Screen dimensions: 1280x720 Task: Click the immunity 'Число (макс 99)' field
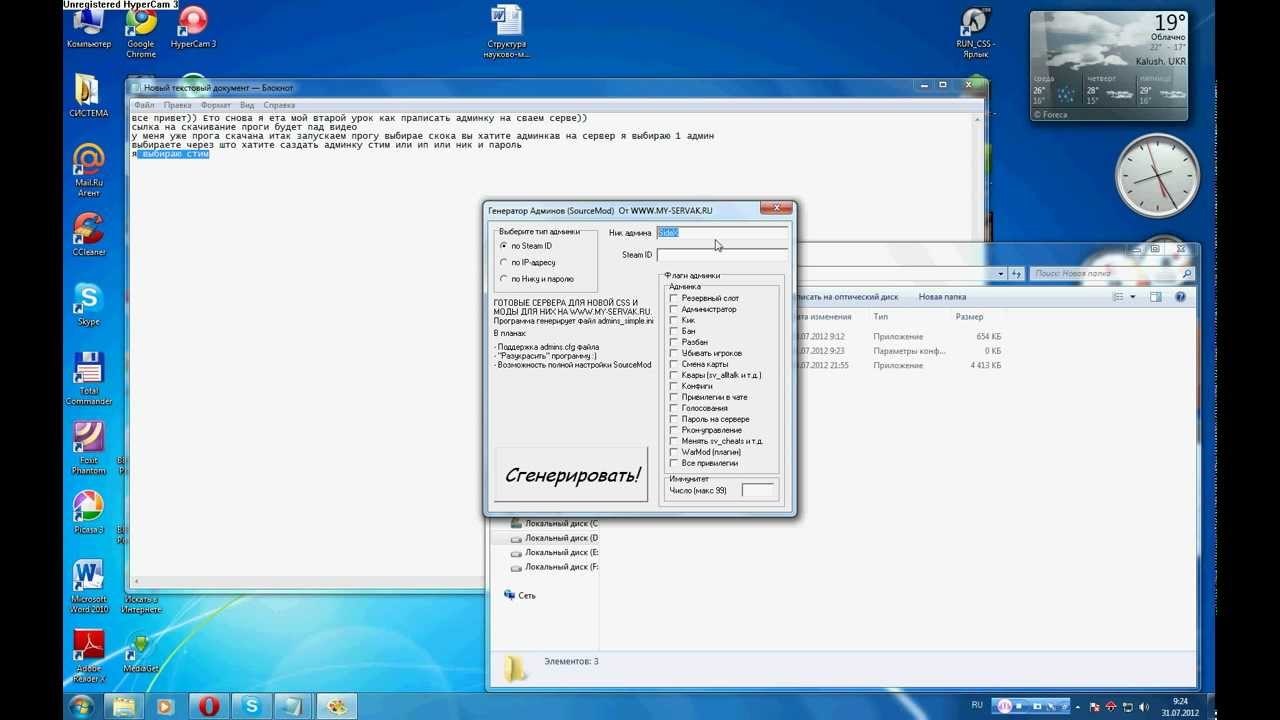point(758,490)
